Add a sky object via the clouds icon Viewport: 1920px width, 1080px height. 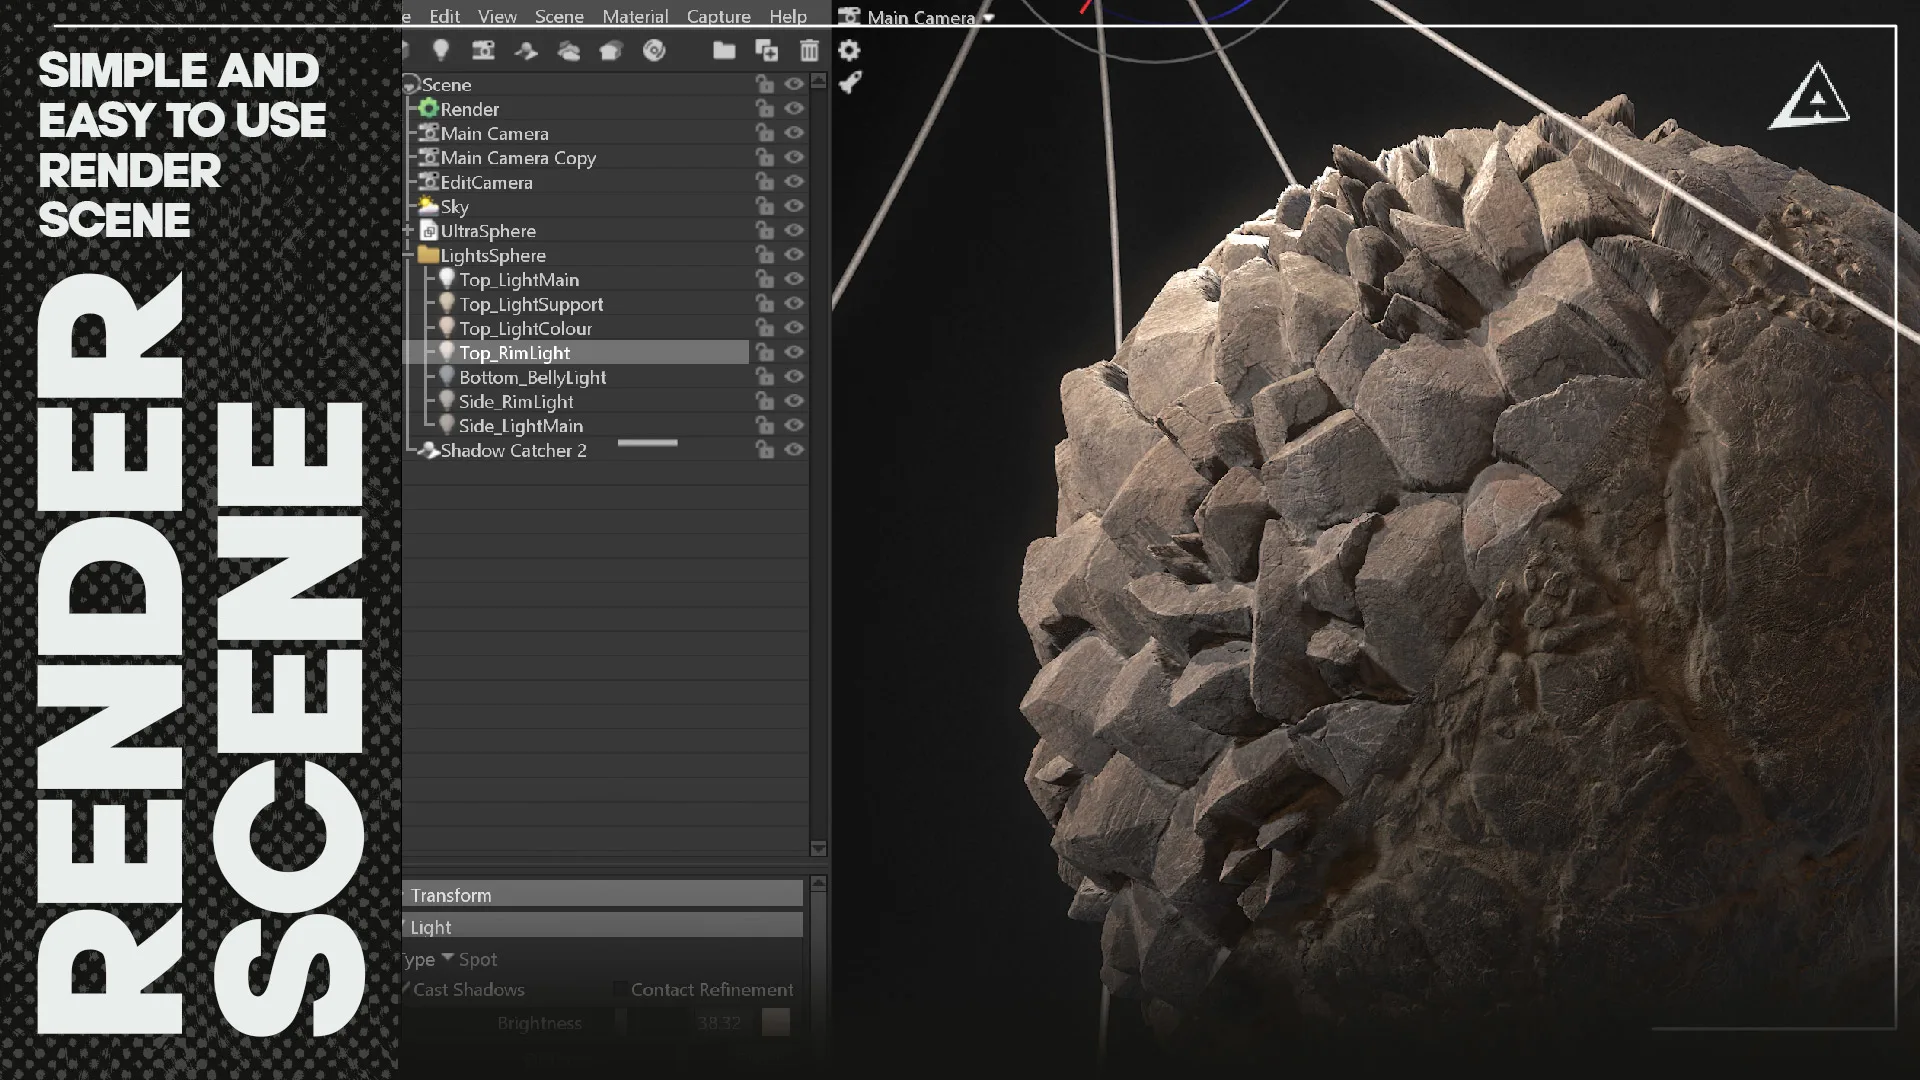point(570,51)
